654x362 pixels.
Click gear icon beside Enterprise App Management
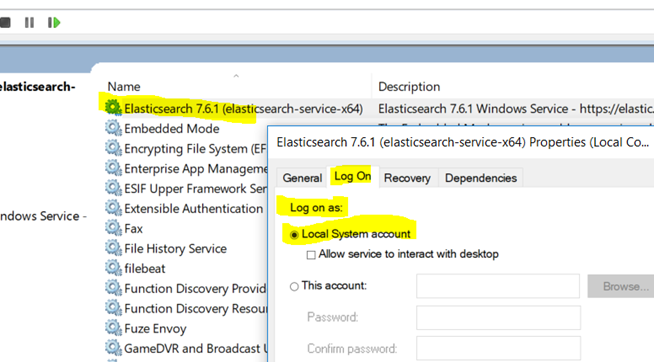[x=113, y=168]
